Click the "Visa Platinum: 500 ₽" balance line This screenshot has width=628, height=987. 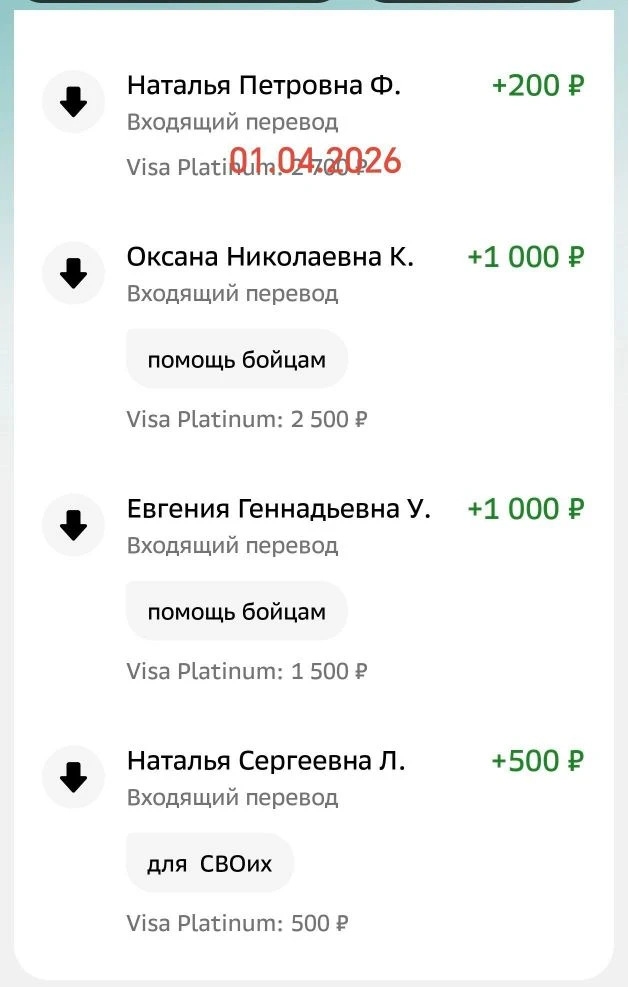(238, 923)
